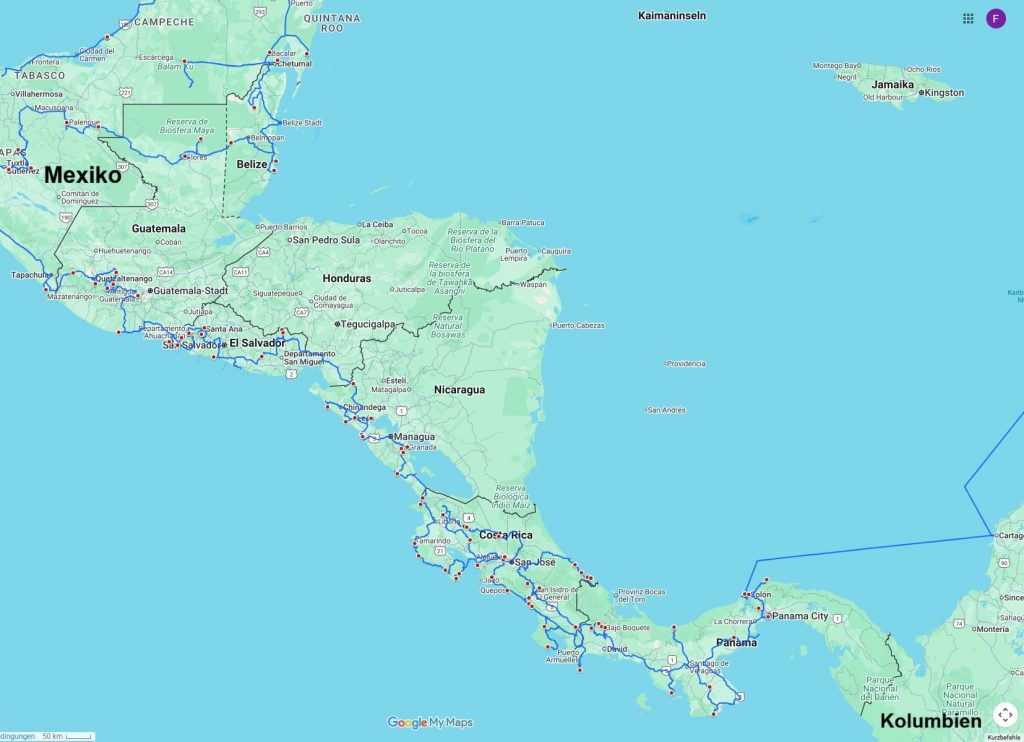The image size is (1024, 742).
Task: Click the Kolumbien country label
Action: click(x=930, y=721)
